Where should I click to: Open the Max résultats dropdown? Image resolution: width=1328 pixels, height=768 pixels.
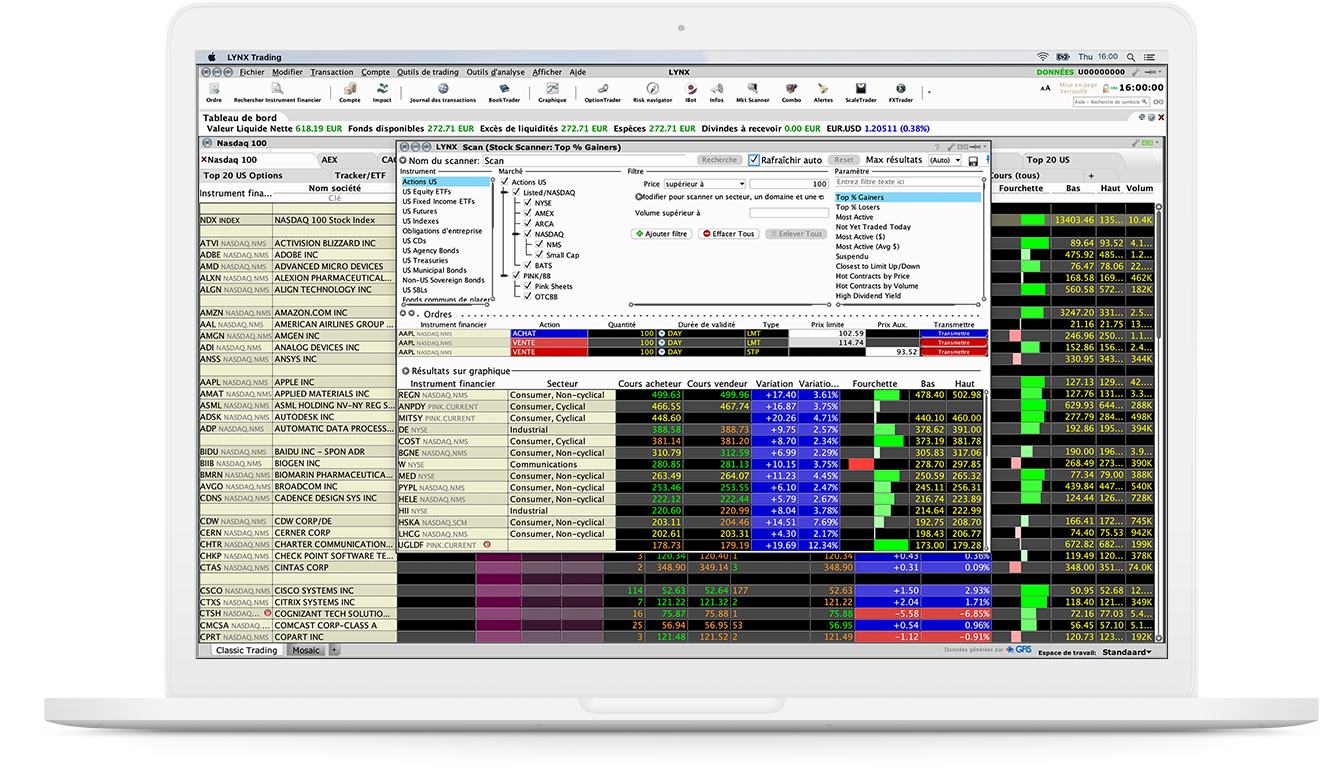pyautogui.click(x=944, y=160)
